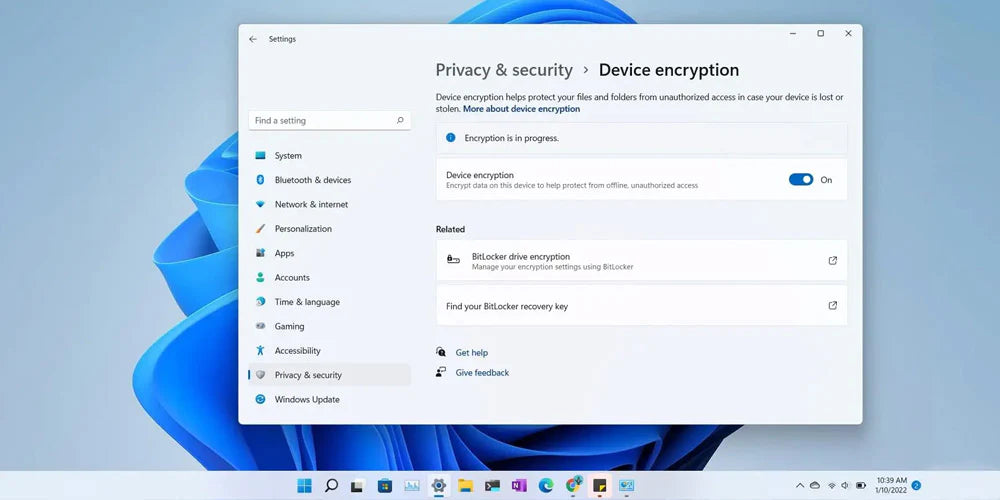
Task: Show hidden icons chevron in system tray
Action: click(799, 486)
